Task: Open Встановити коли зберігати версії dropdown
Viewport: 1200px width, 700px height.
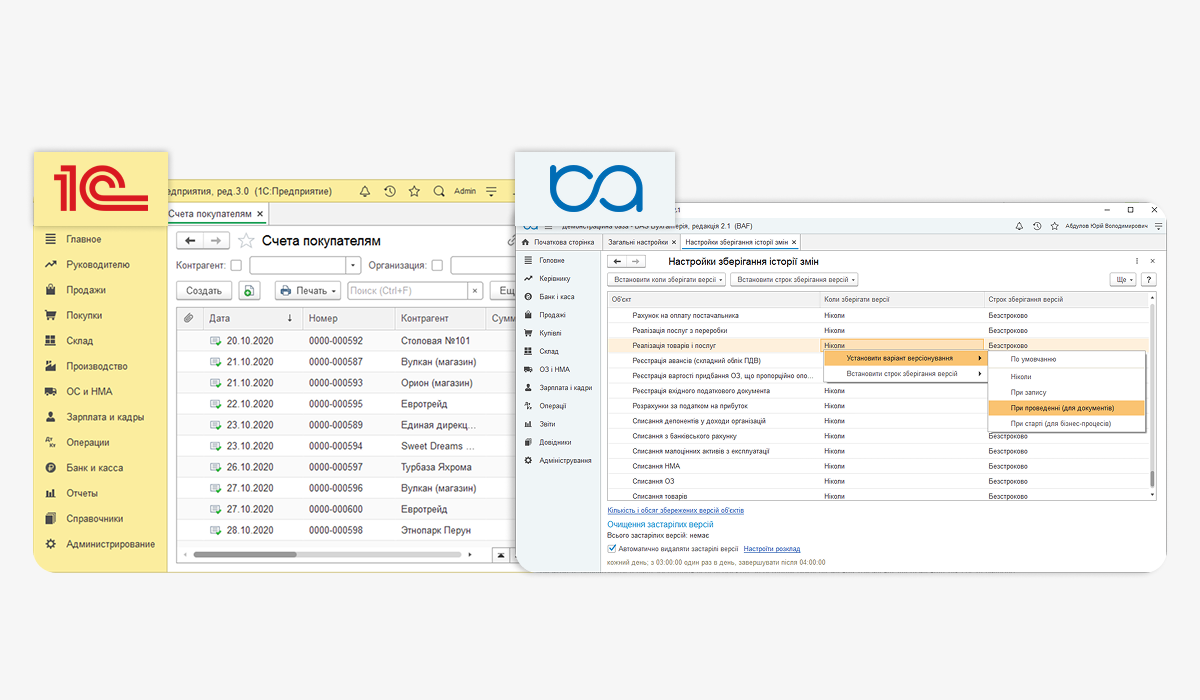Action: point(666,280)
